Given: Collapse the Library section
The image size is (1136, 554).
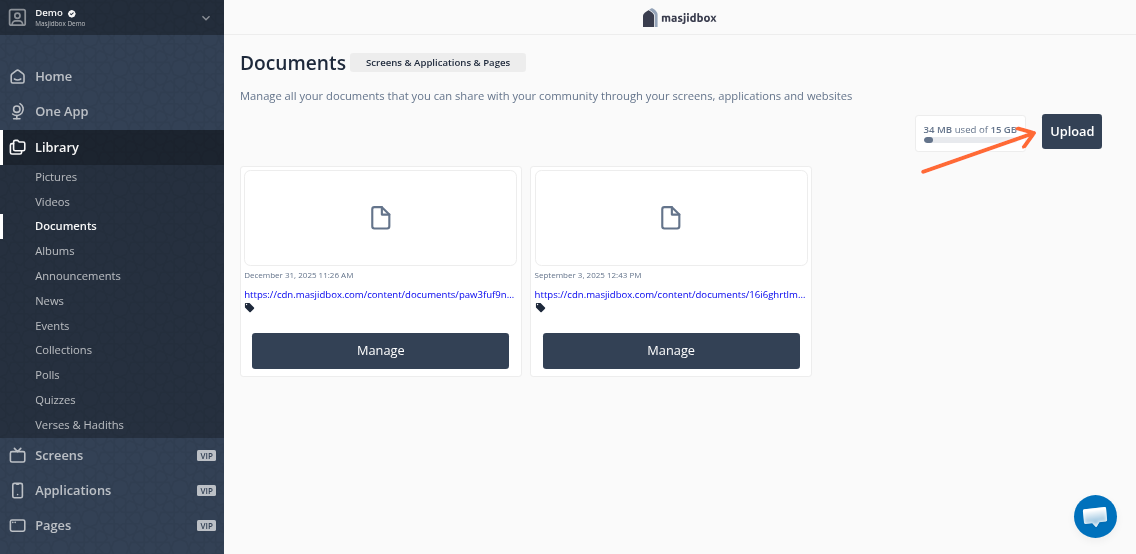Looking at the screenshot, I should pos(112,147).
